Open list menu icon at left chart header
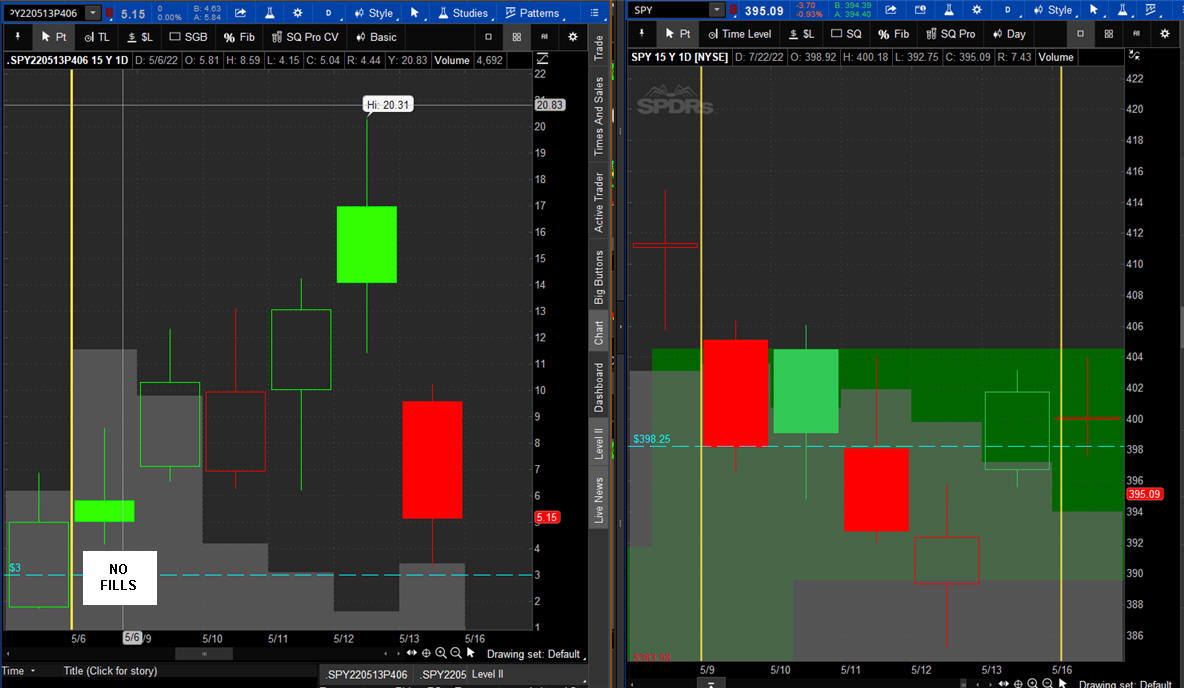1184x688 pixels. click(x=594, y=13)
